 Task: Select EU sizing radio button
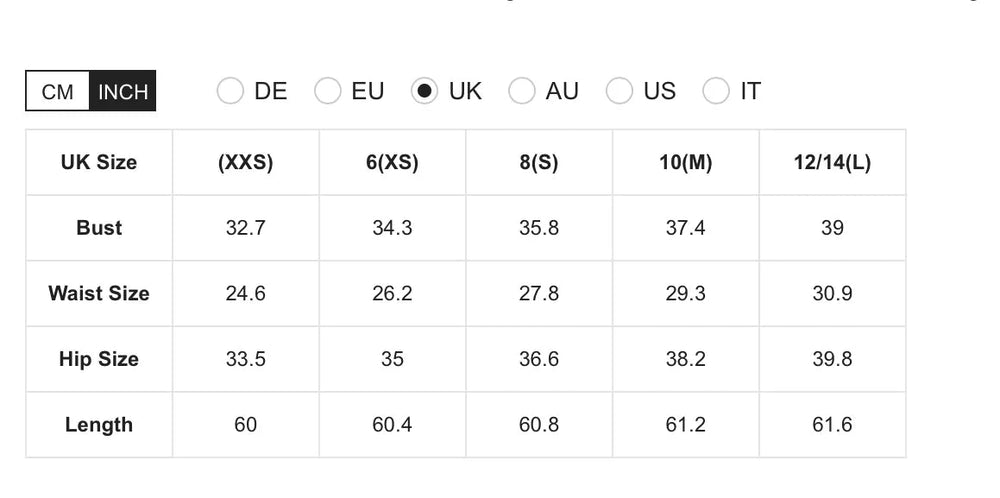point(328,91)
